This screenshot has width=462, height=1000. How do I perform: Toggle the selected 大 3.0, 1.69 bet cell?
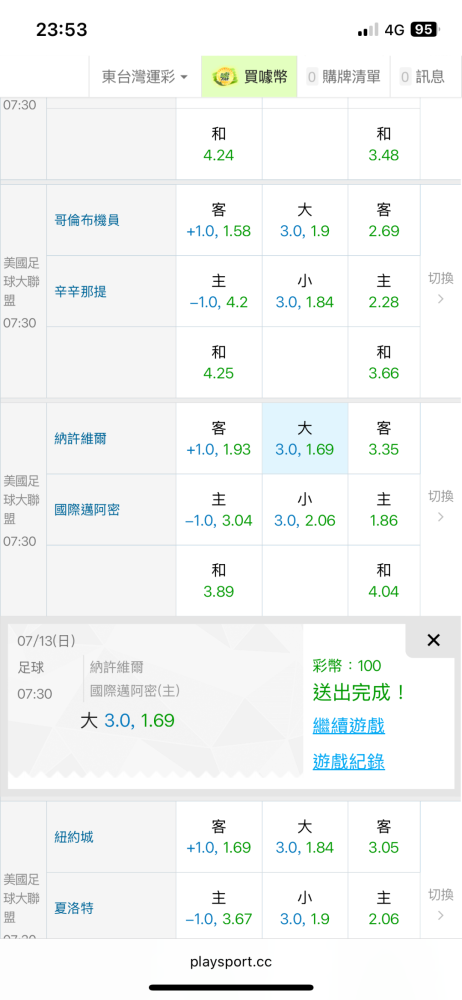click(304, 438)
